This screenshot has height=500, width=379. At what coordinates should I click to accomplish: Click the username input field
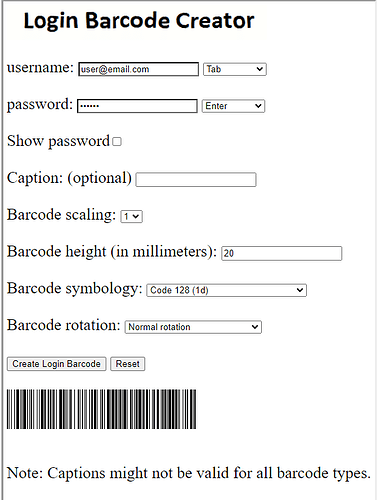coord(138,69)
